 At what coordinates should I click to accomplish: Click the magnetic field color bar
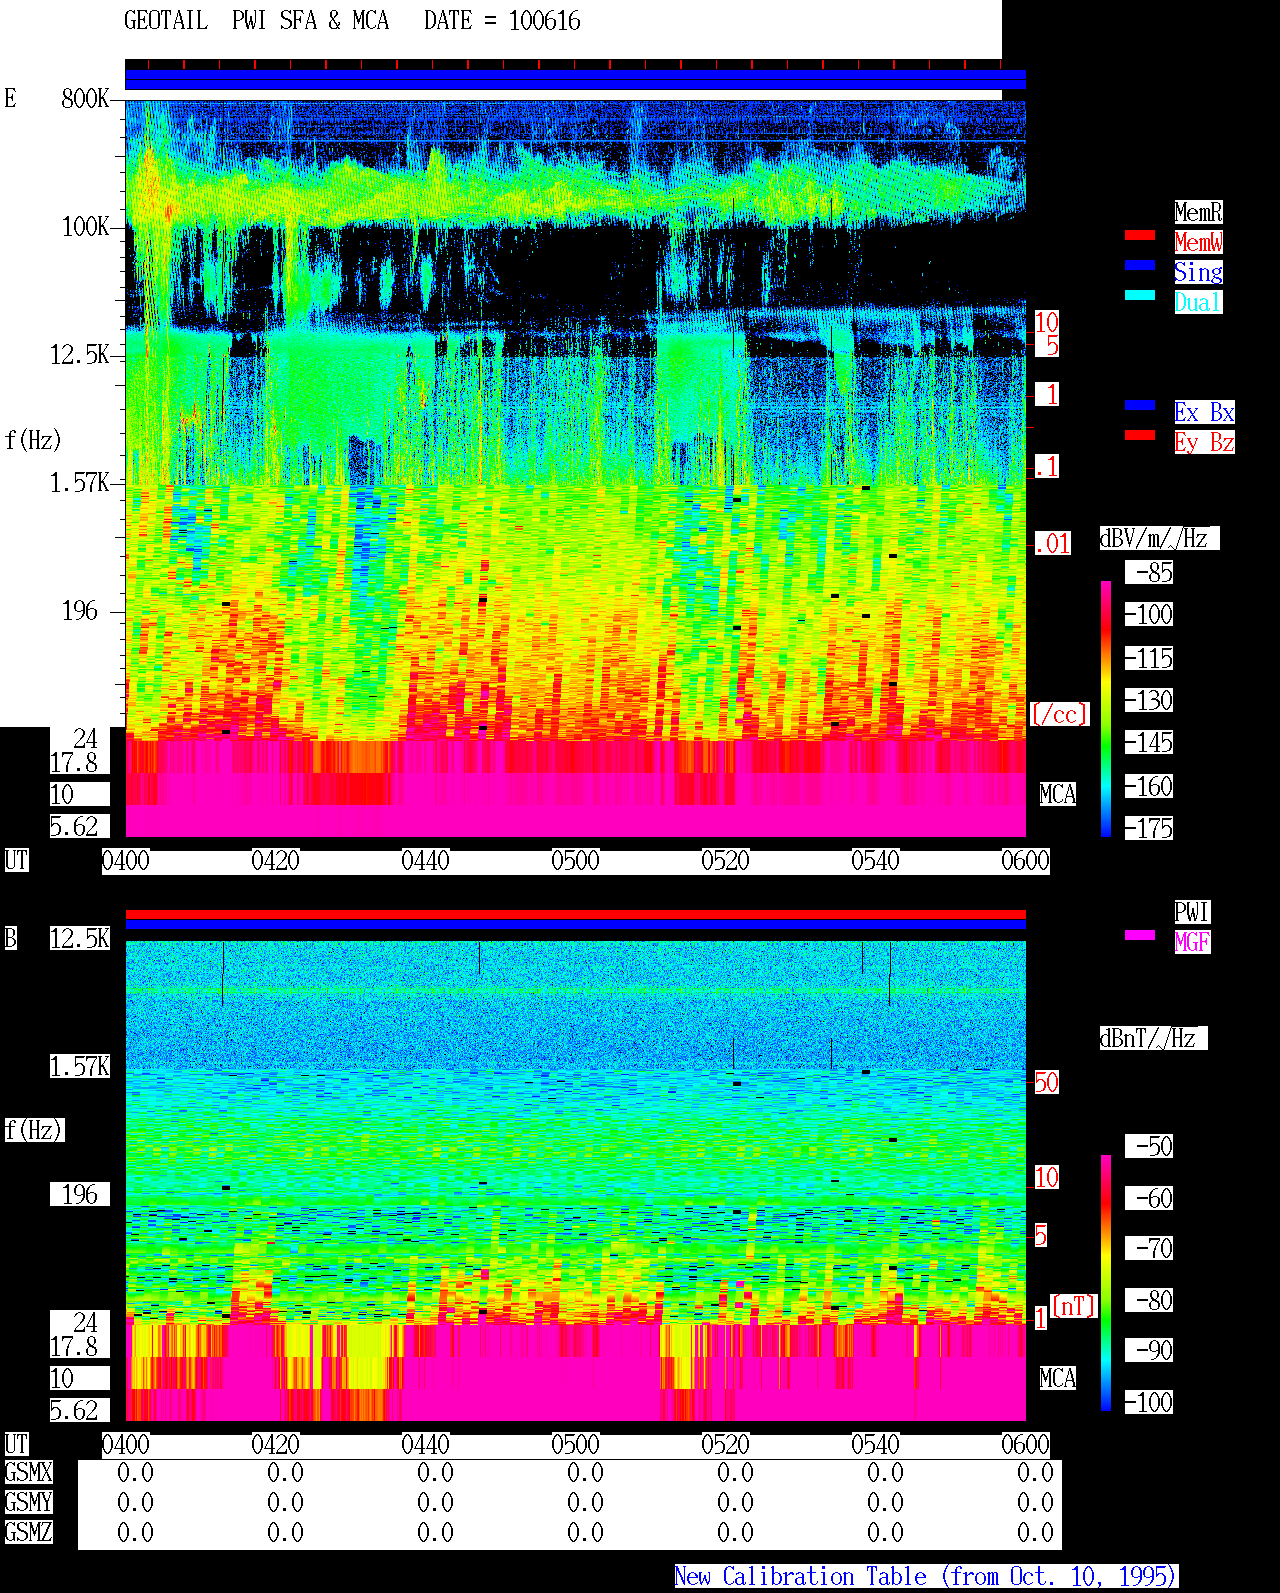(1106, 1283)
